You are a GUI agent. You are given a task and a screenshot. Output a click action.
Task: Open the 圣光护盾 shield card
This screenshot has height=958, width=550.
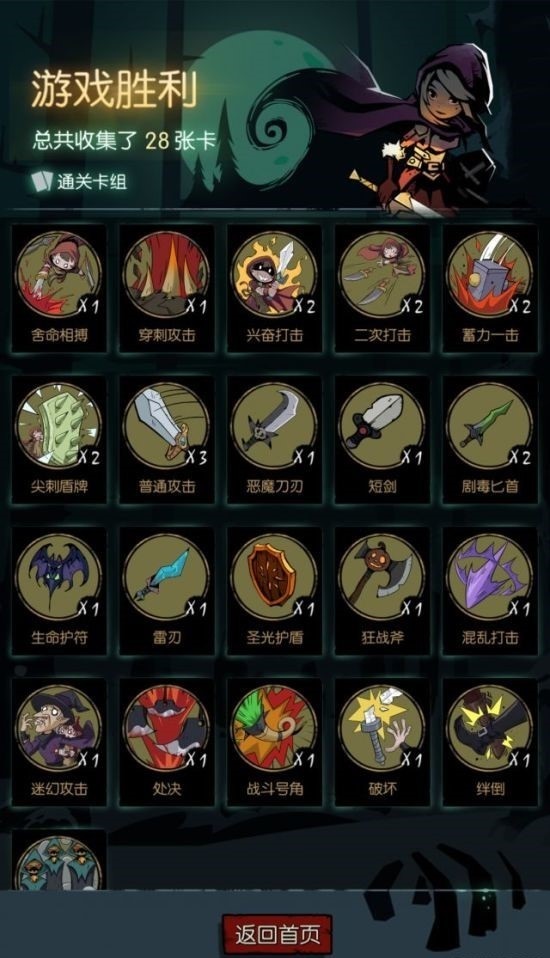274,591
